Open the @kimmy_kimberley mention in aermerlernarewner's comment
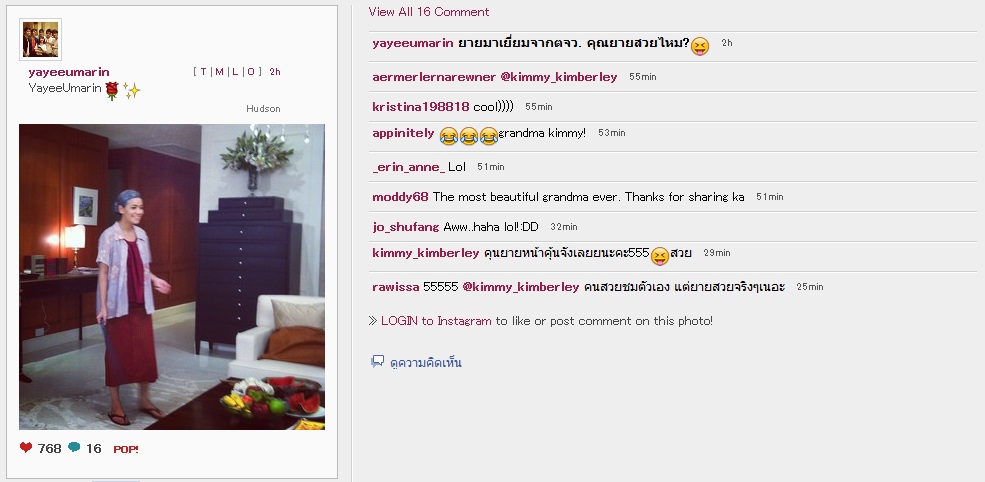Screen dimensions: 985x482 pos(558,77)
